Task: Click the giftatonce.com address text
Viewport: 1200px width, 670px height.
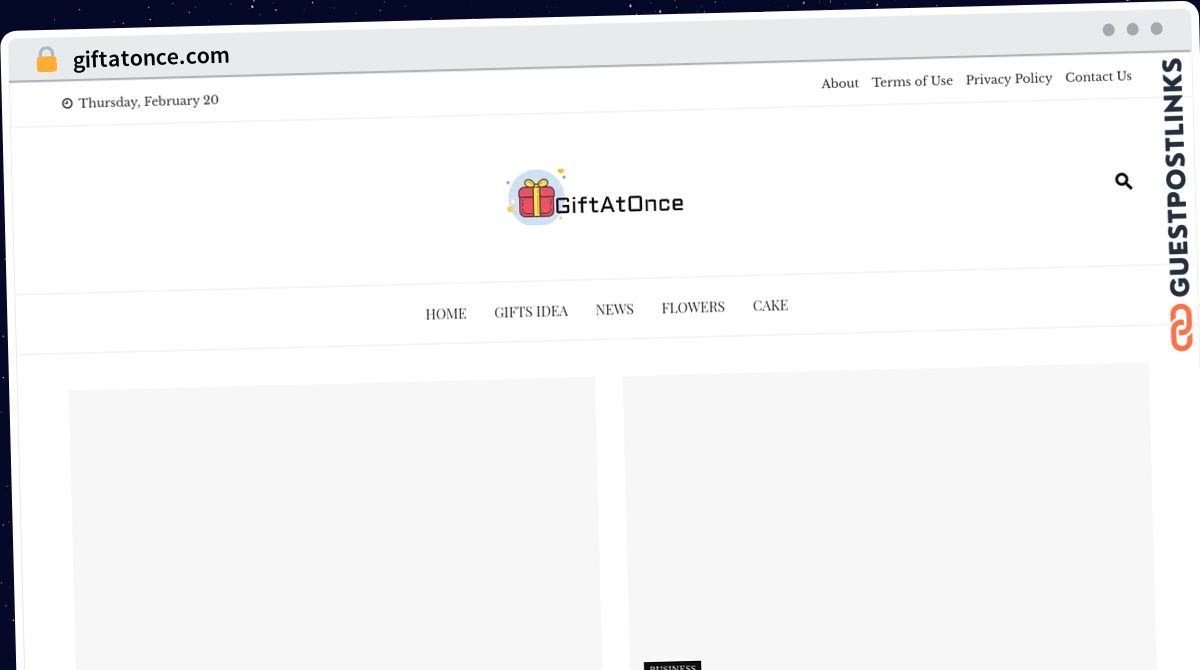Action: 151,57
